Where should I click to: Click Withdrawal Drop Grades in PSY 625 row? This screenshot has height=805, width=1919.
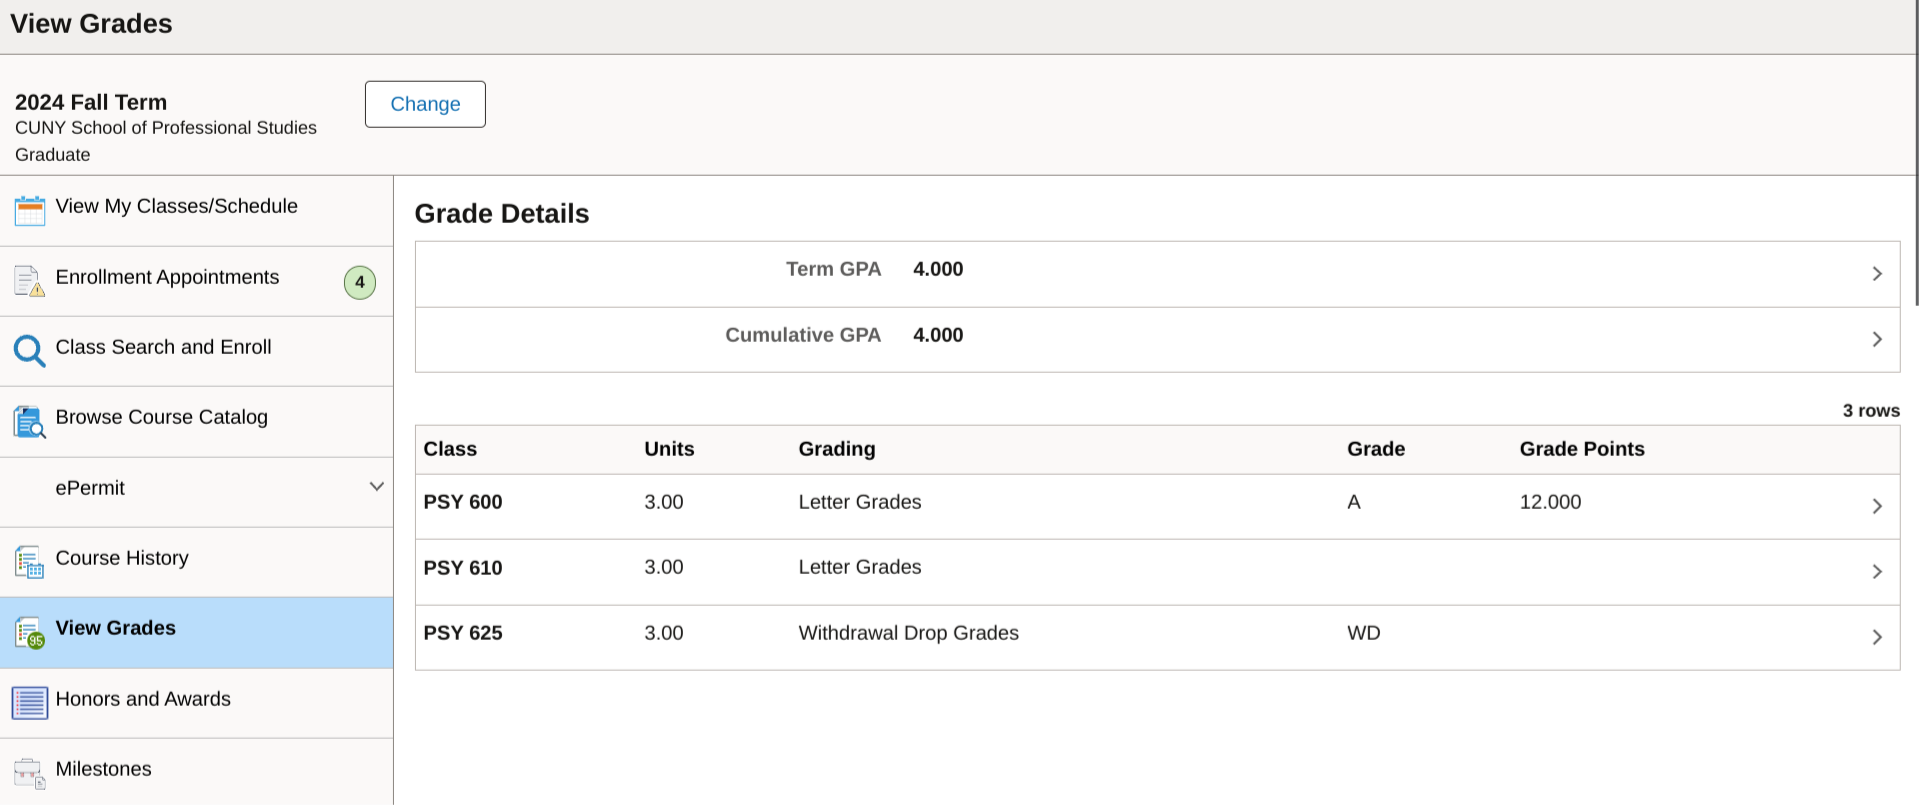click(909, 633)
